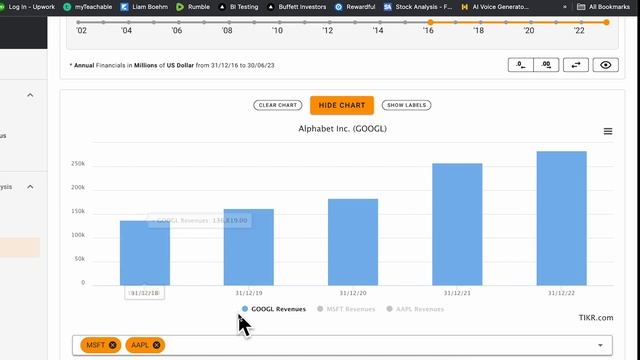
Task: Open the Rumble bookmark
Action: click(x=193, y=7)
